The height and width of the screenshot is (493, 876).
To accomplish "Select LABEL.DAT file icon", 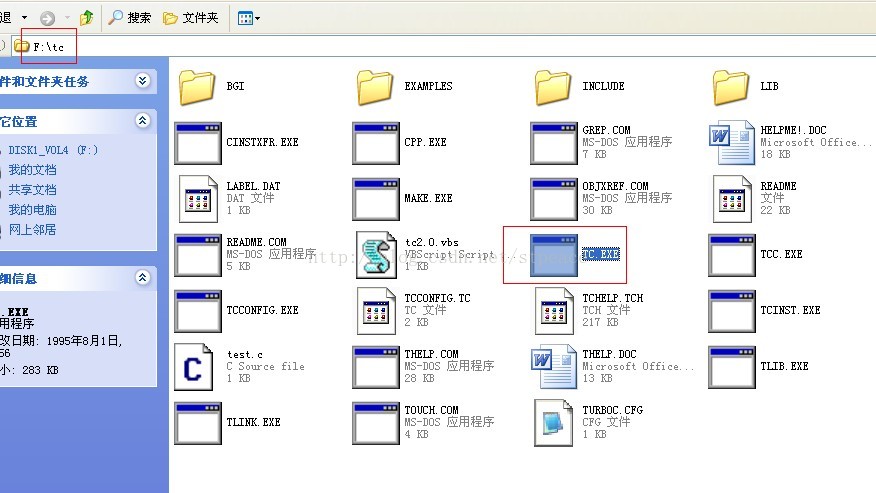I will [x=198, y=199].
